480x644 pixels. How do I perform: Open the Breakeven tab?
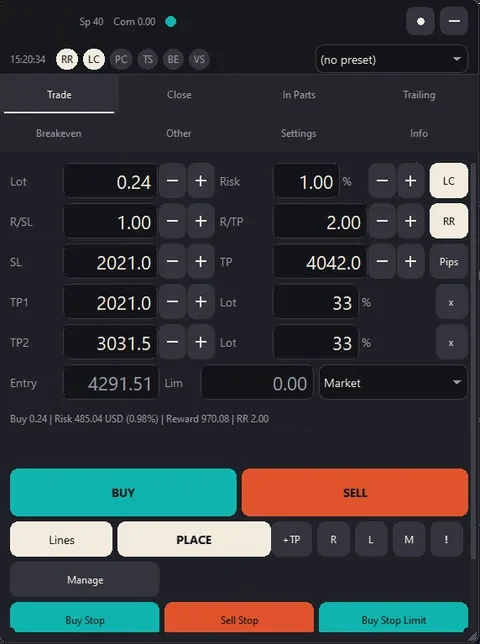coord(59,133)
